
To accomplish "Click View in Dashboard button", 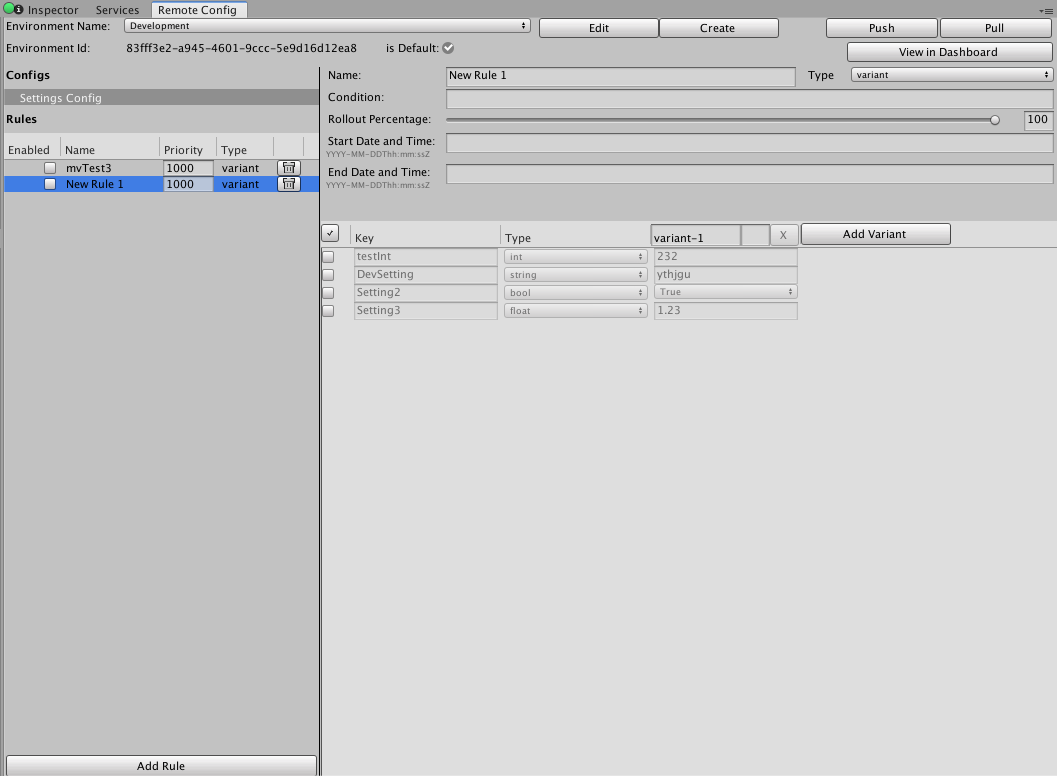I will click(947, 52).
